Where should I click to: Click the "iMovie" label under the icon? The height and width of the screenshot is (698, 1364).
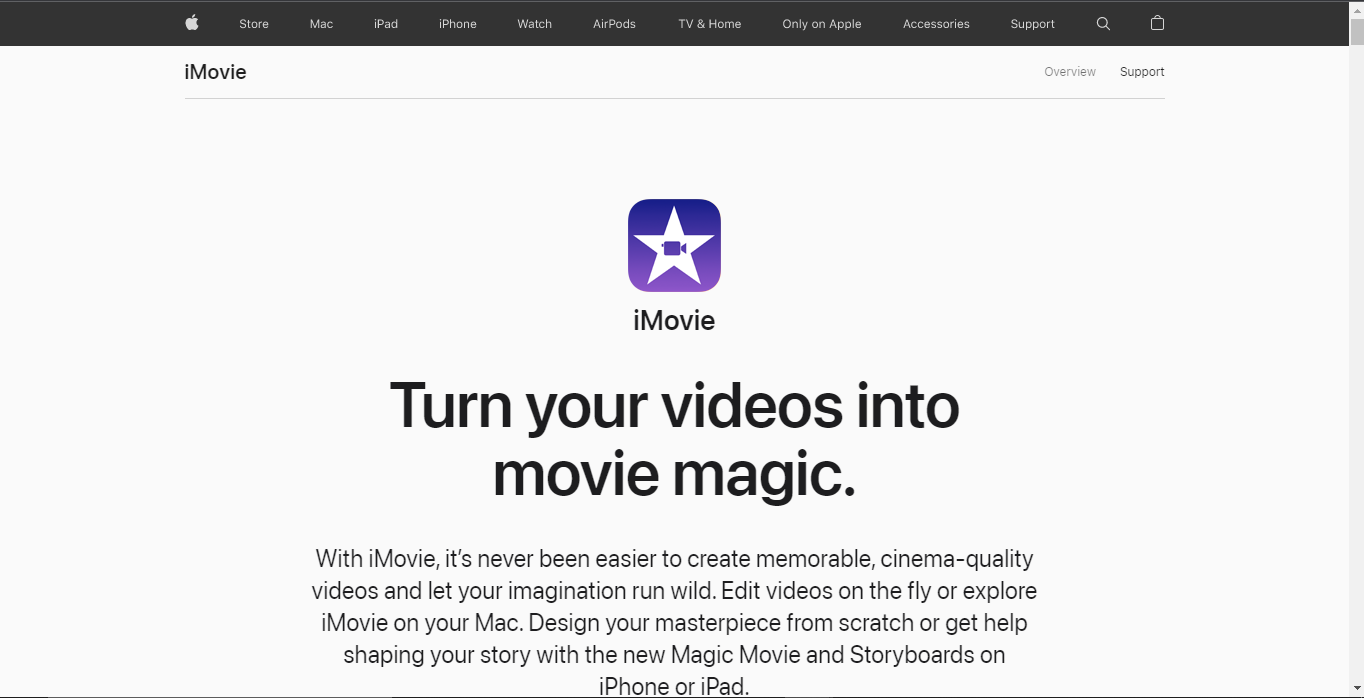[x=674, y=321]
